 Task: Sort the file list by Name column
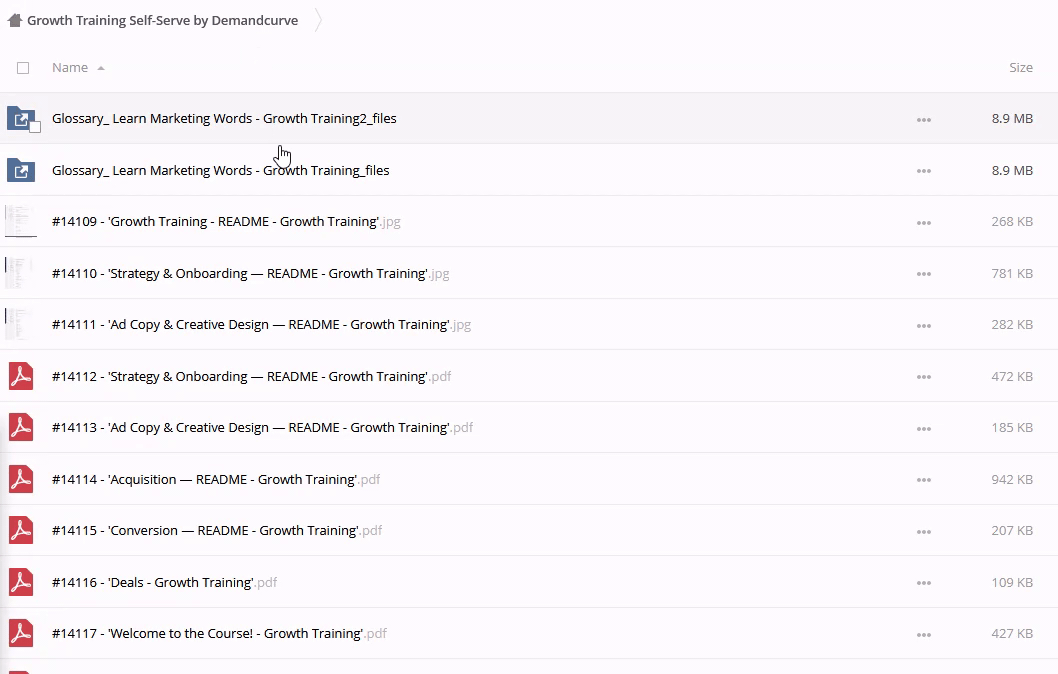(x=70, y=68)
